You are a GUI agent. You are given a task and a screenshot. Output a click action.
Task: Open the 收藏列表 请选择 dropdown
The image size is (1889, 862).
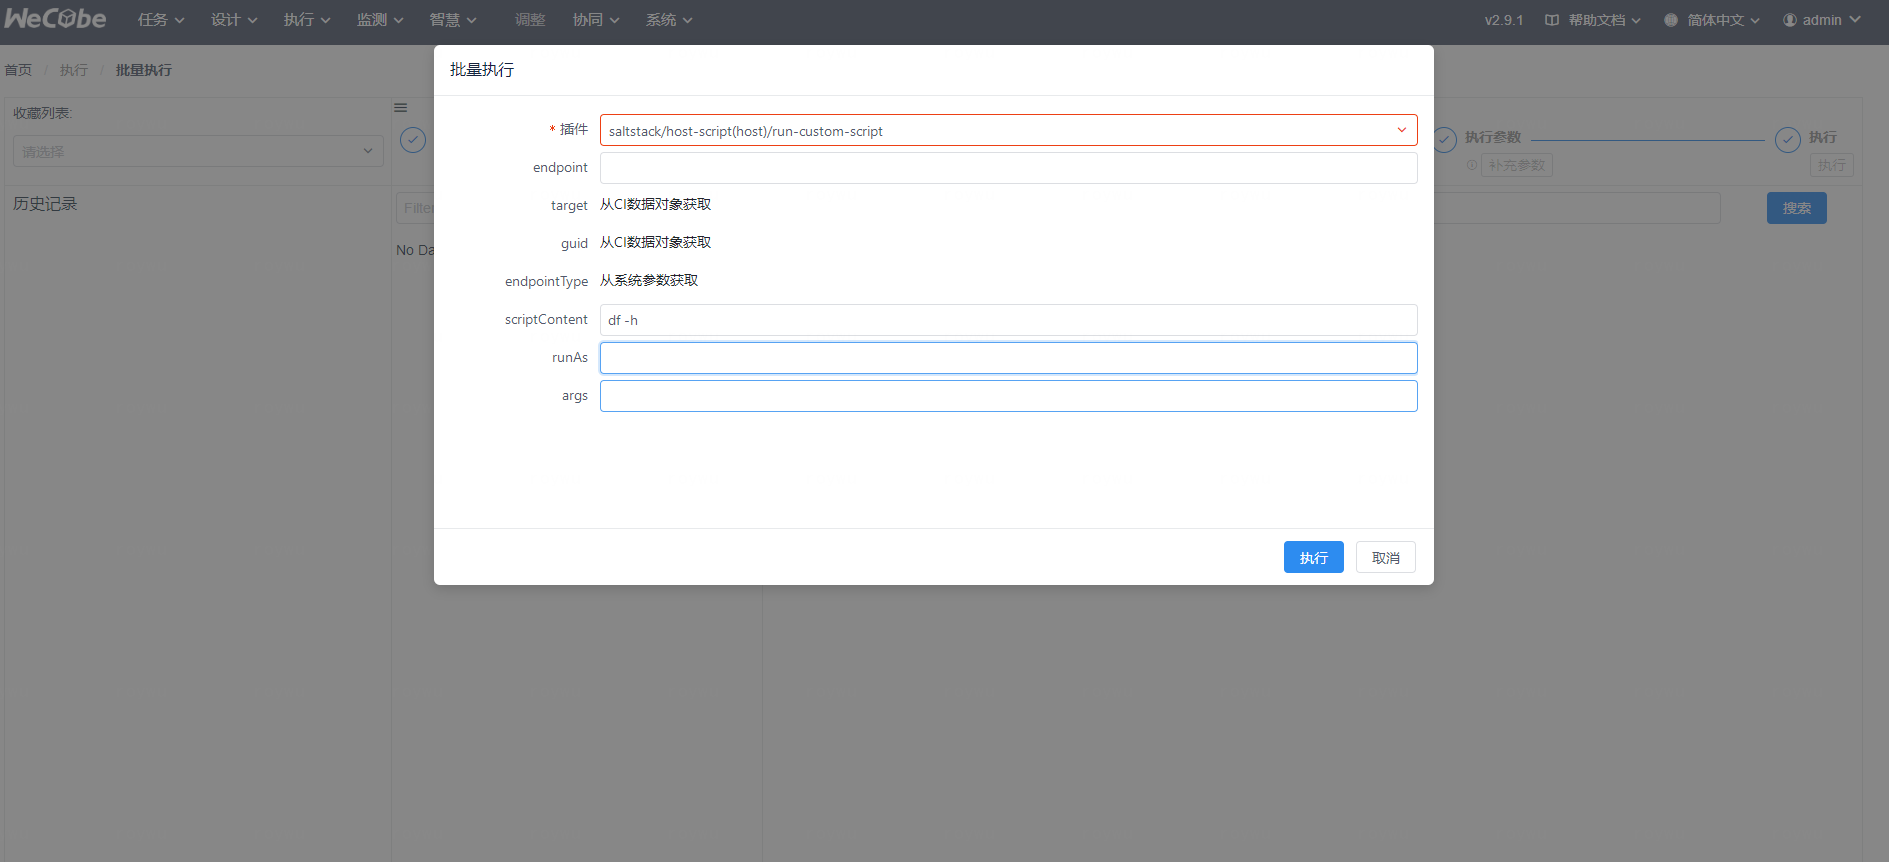198,151
